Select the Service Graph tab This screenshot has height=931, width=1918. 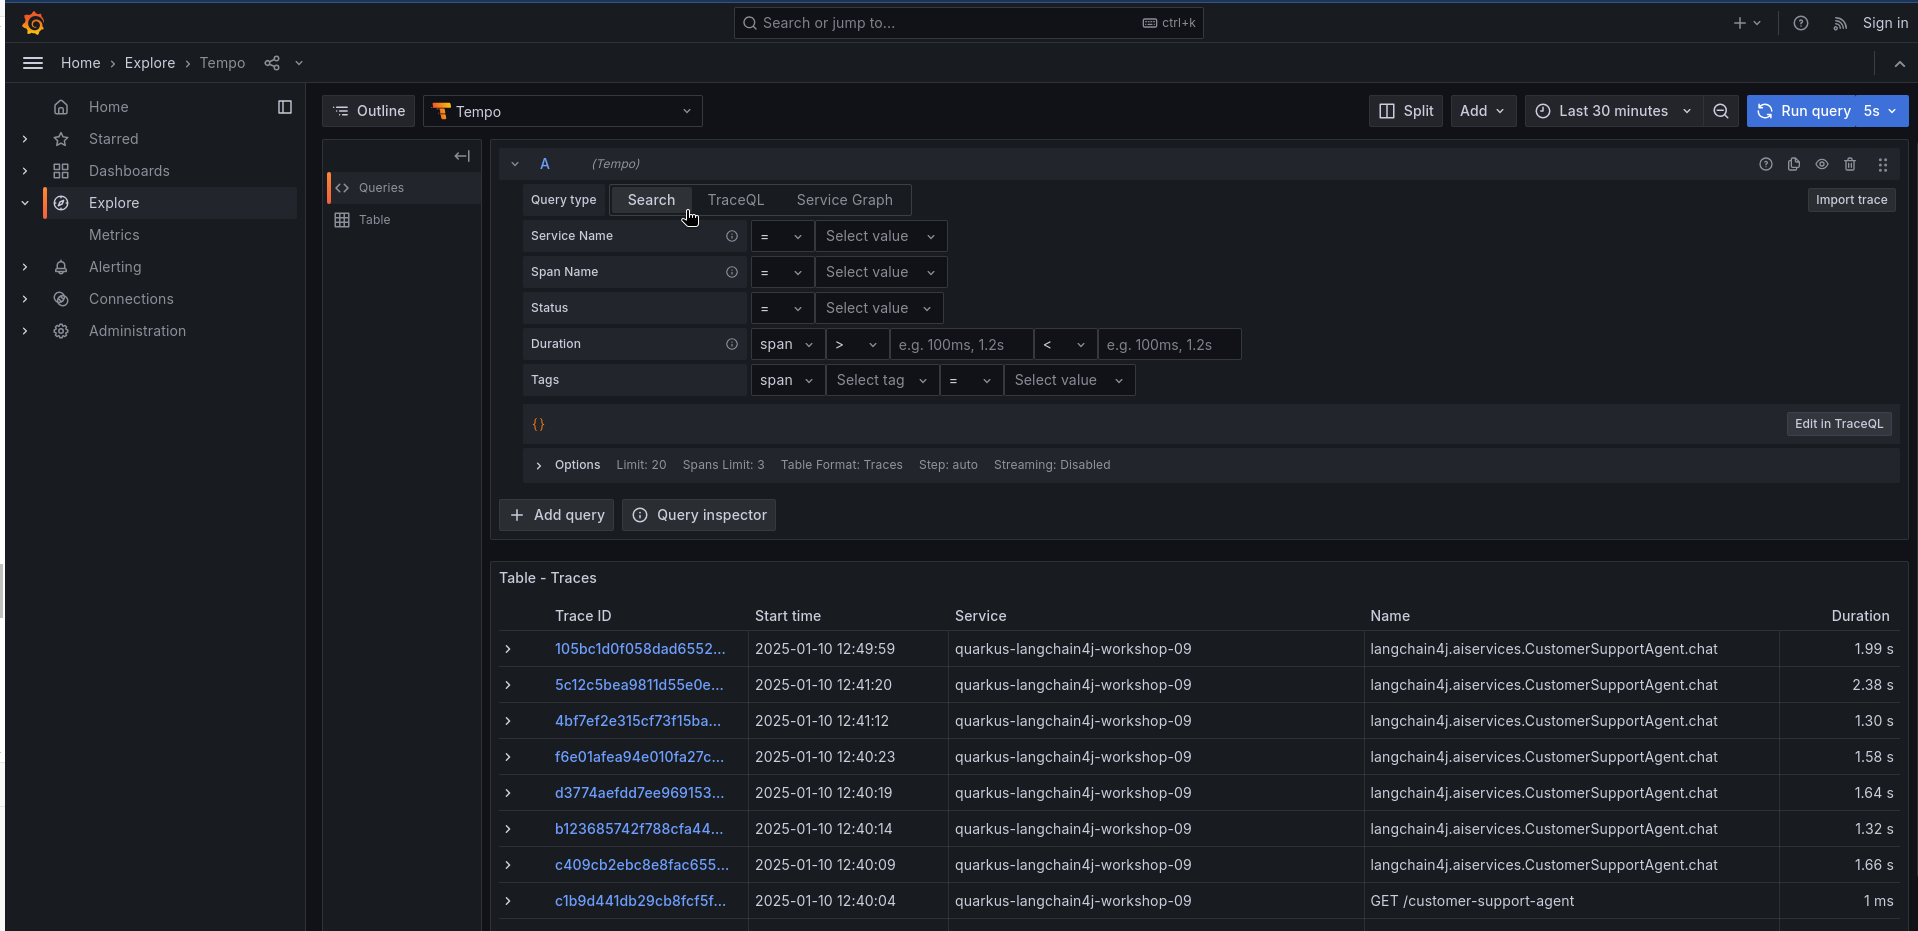844,200
